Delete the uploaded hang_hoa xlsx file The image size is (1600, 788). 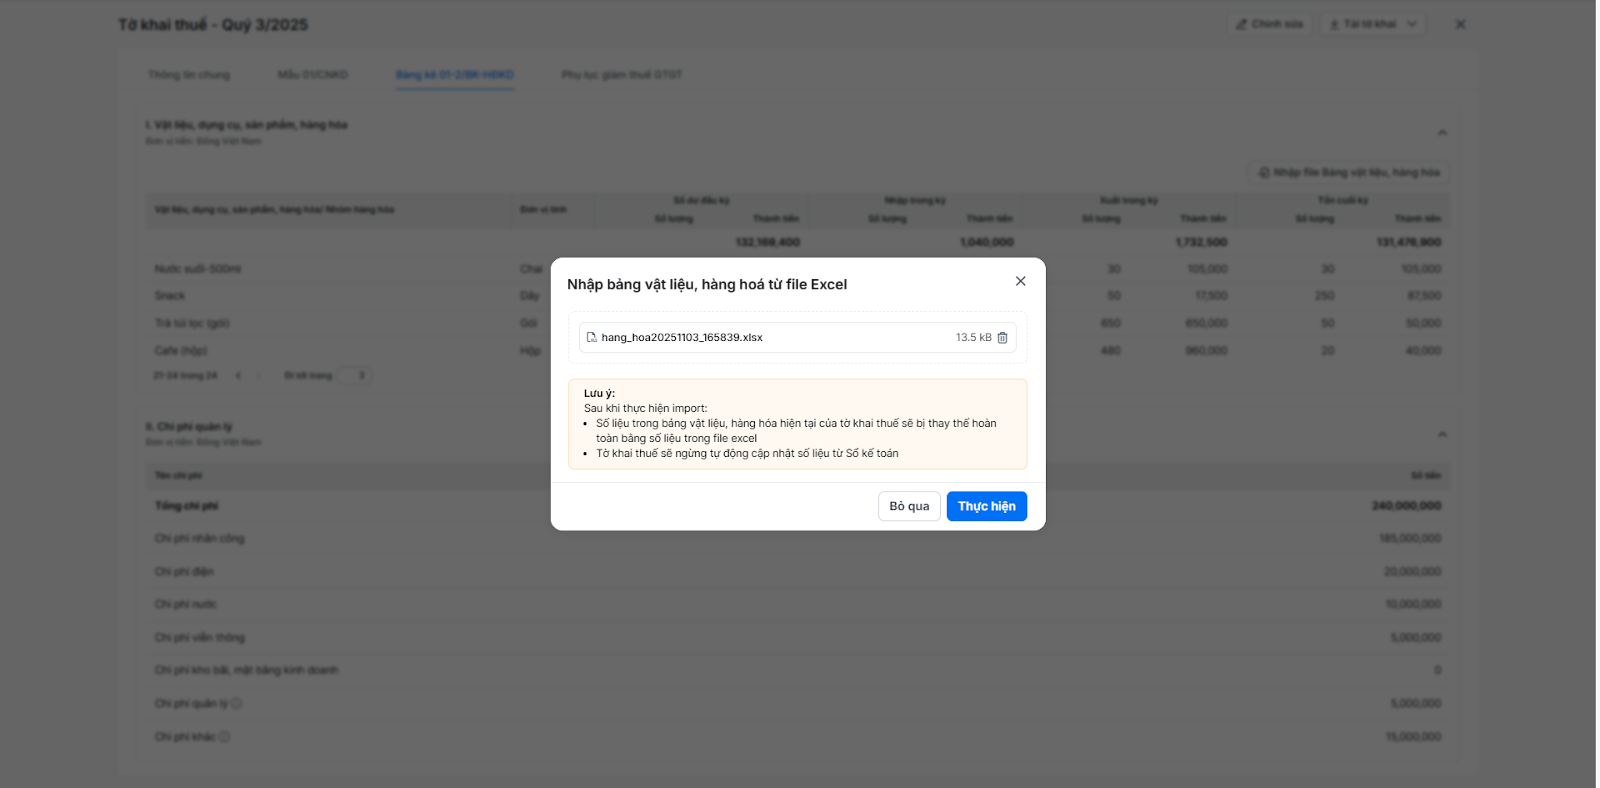pos(1002,338)
